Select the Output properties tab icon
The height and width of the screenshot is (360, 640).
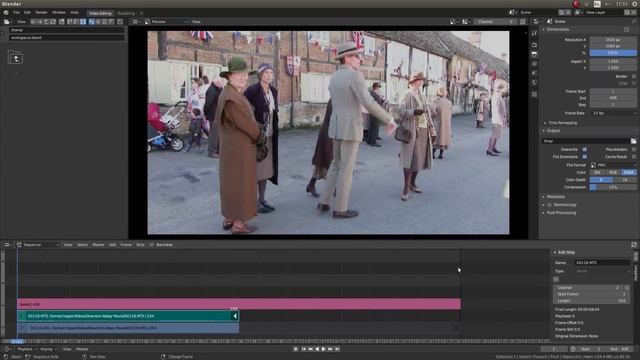click(535, 54)
